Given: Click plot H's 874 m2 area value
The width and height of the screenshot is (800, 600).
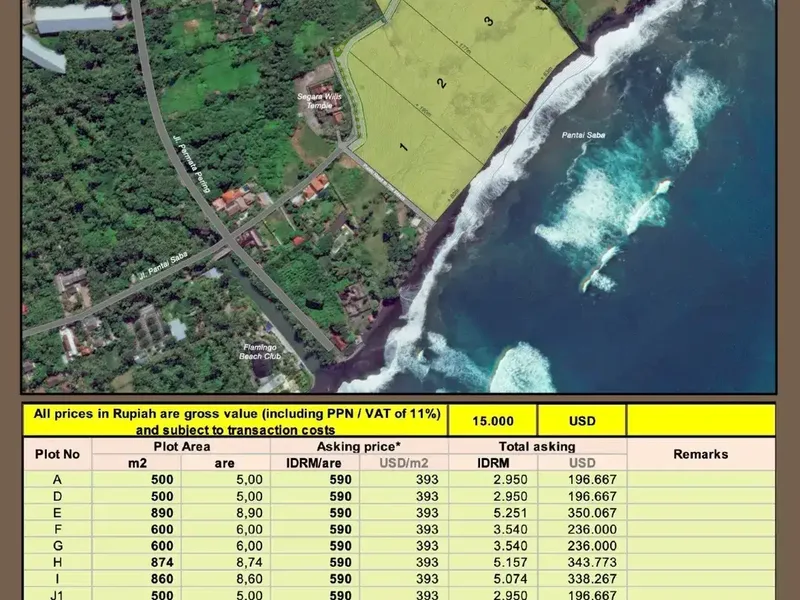Looking at the screenshot, I should (162, 562).
